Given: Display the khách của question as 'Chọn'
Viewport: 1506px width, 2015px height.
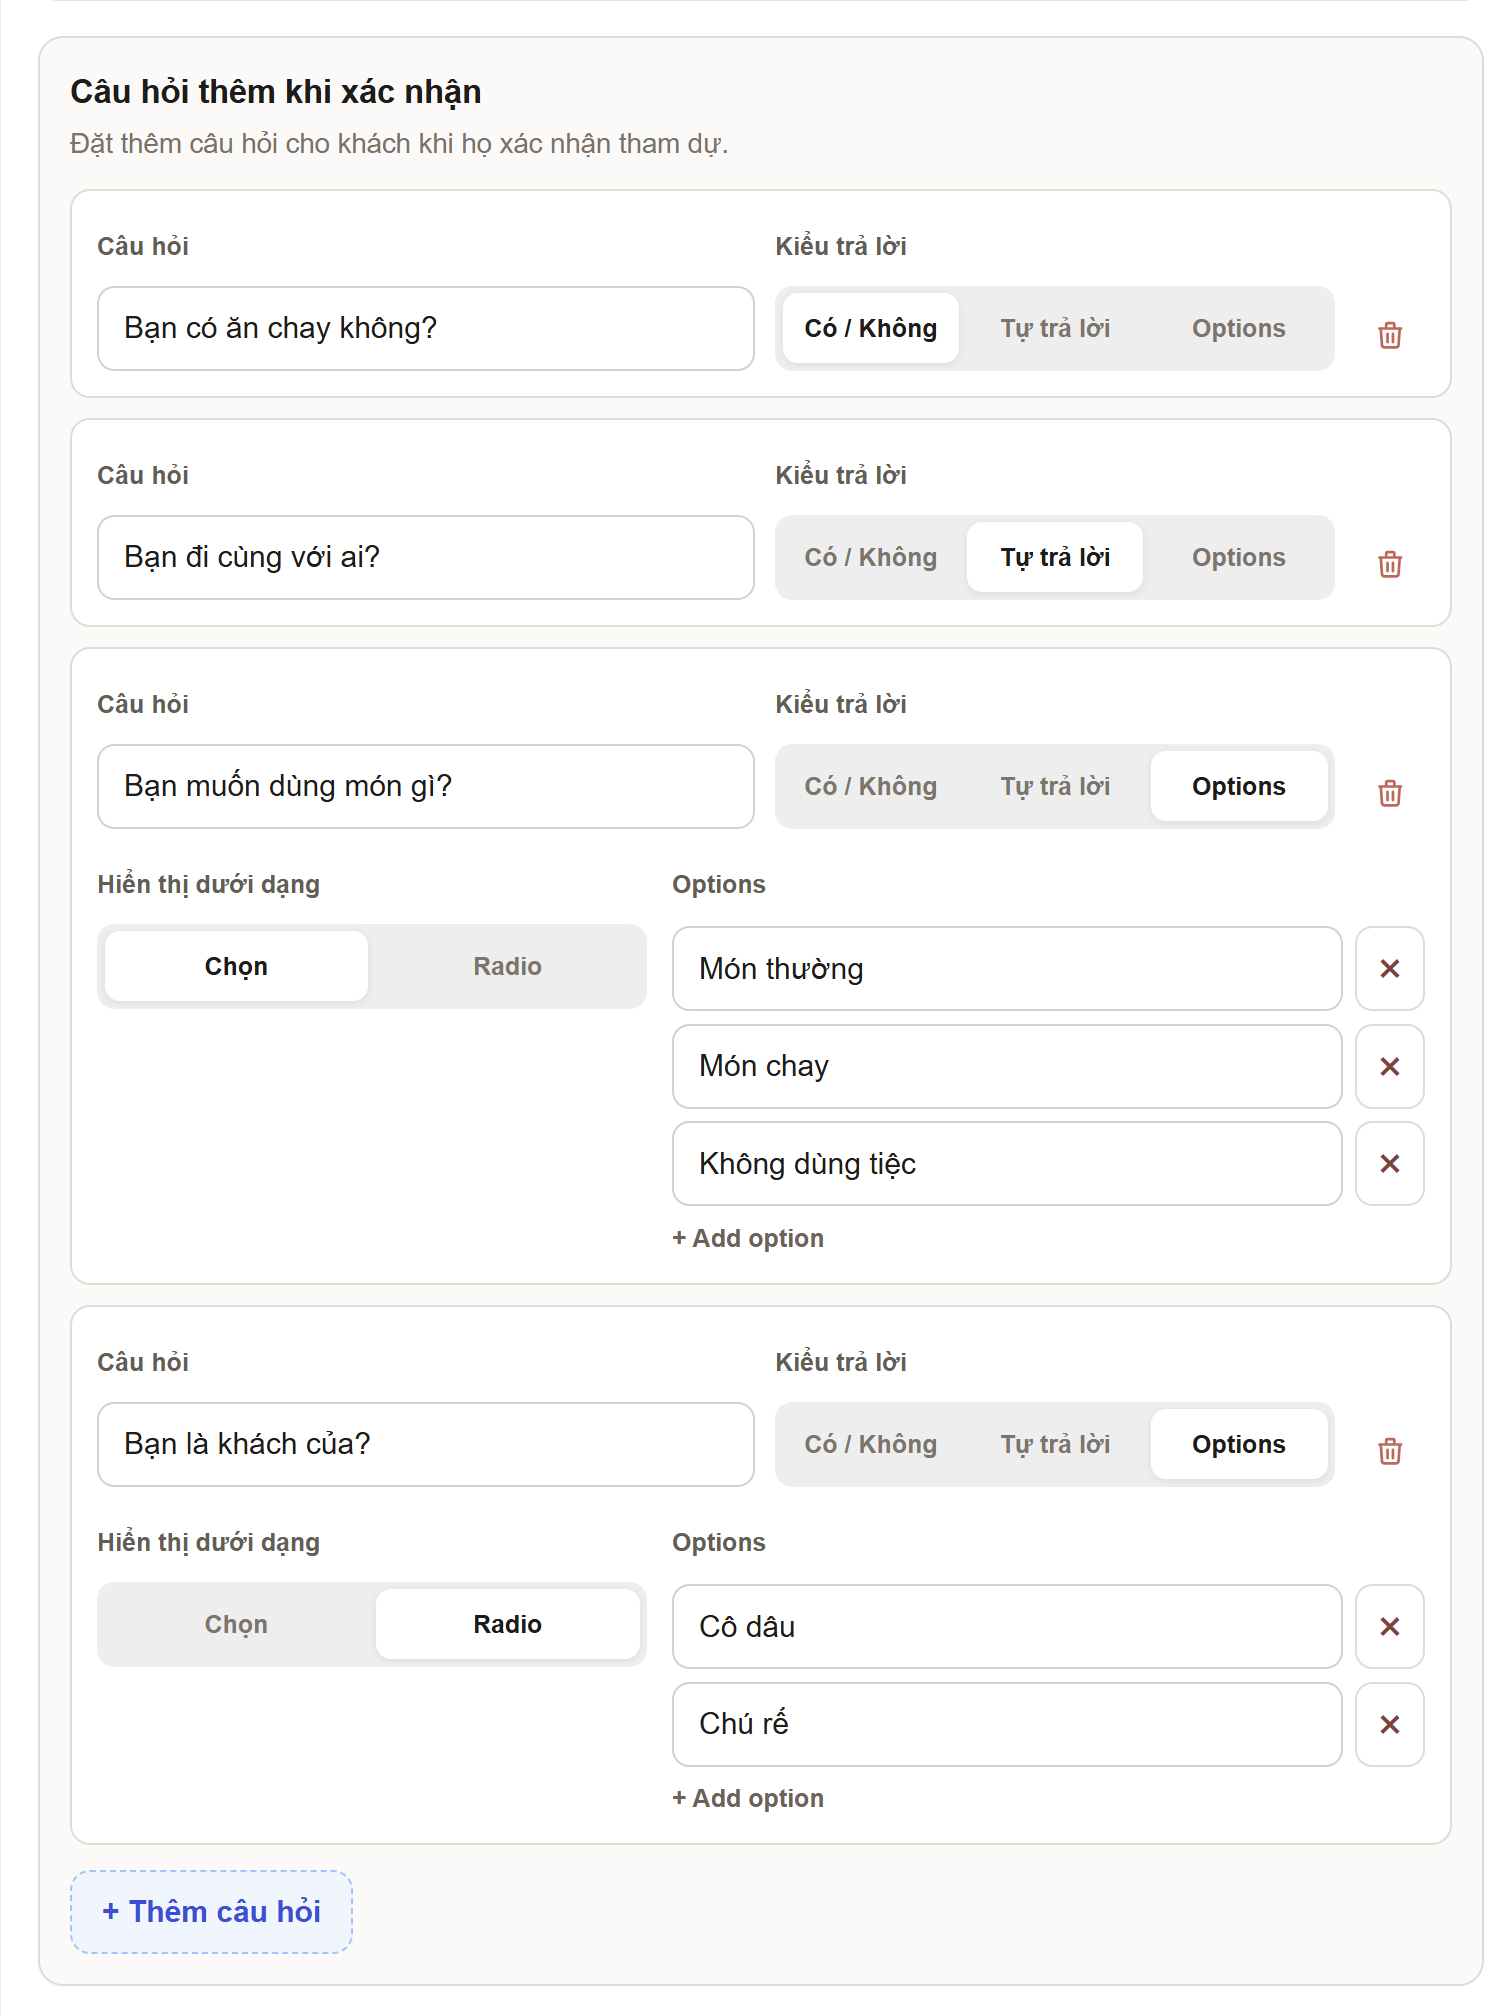Looking at the screenshot, I should click(236, 1624).
